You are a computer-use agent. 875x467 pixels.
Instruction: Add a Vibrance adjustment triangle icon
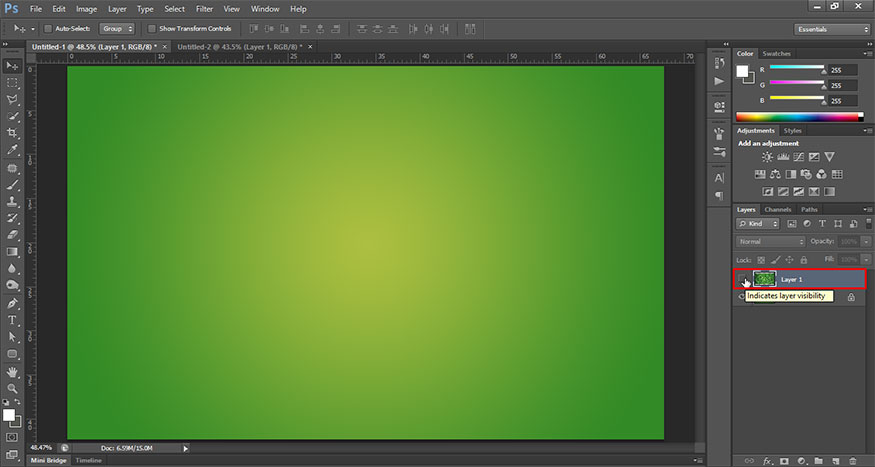[830, 157]
